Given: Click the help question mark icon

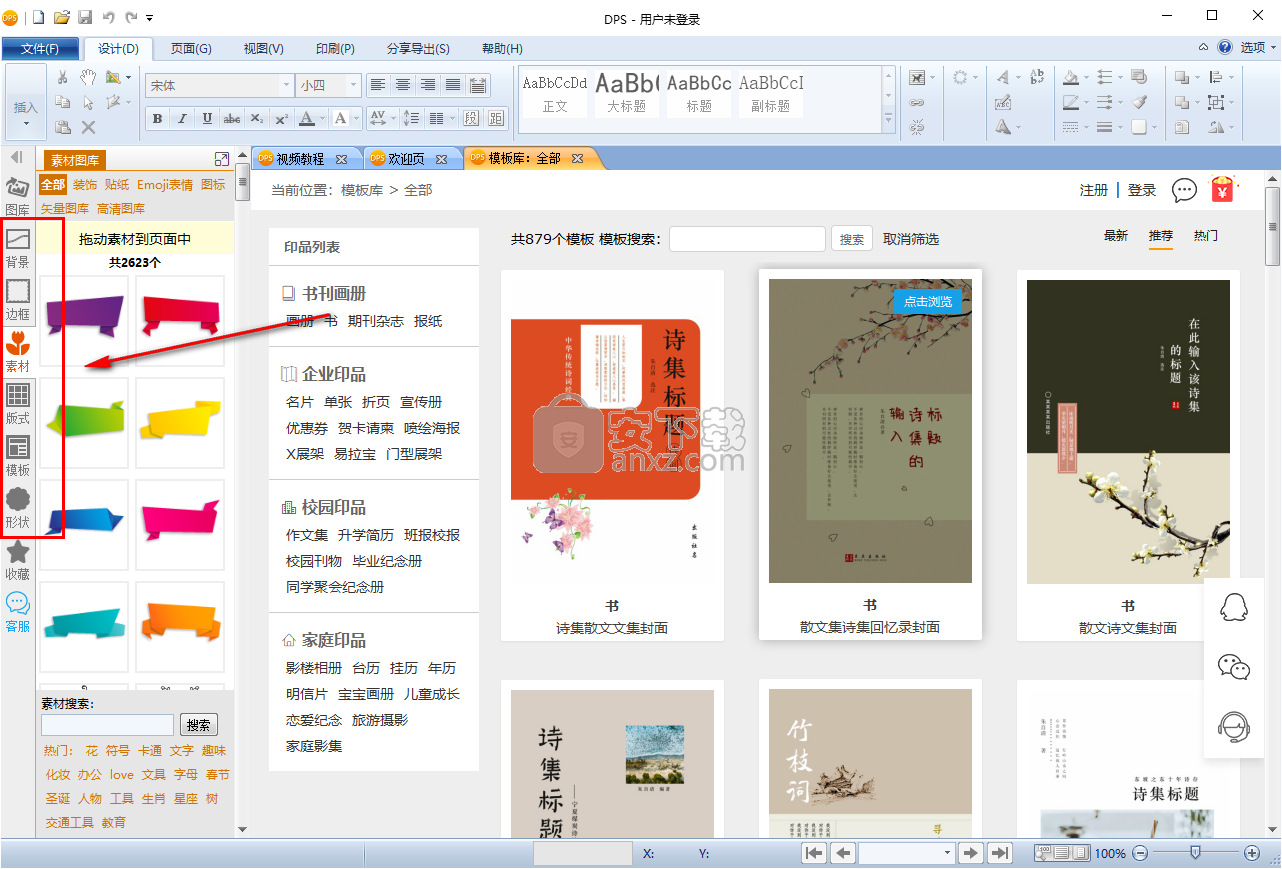Looking at the screenshot, I should point(1225,47).
